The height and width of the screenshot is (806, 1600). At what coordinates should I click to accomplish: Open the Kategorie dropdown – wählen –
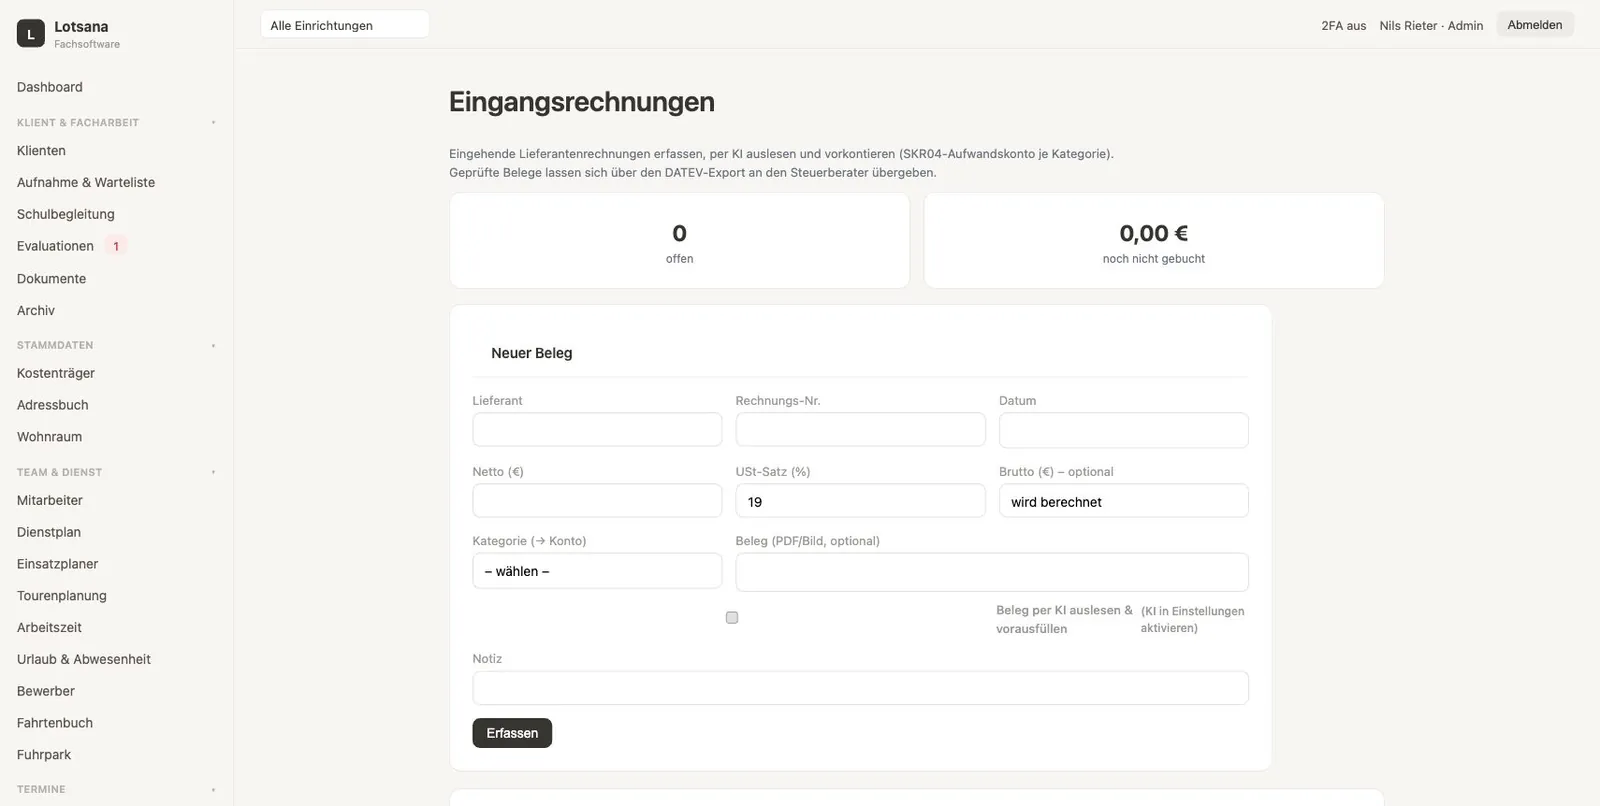[x=597, y=571]
